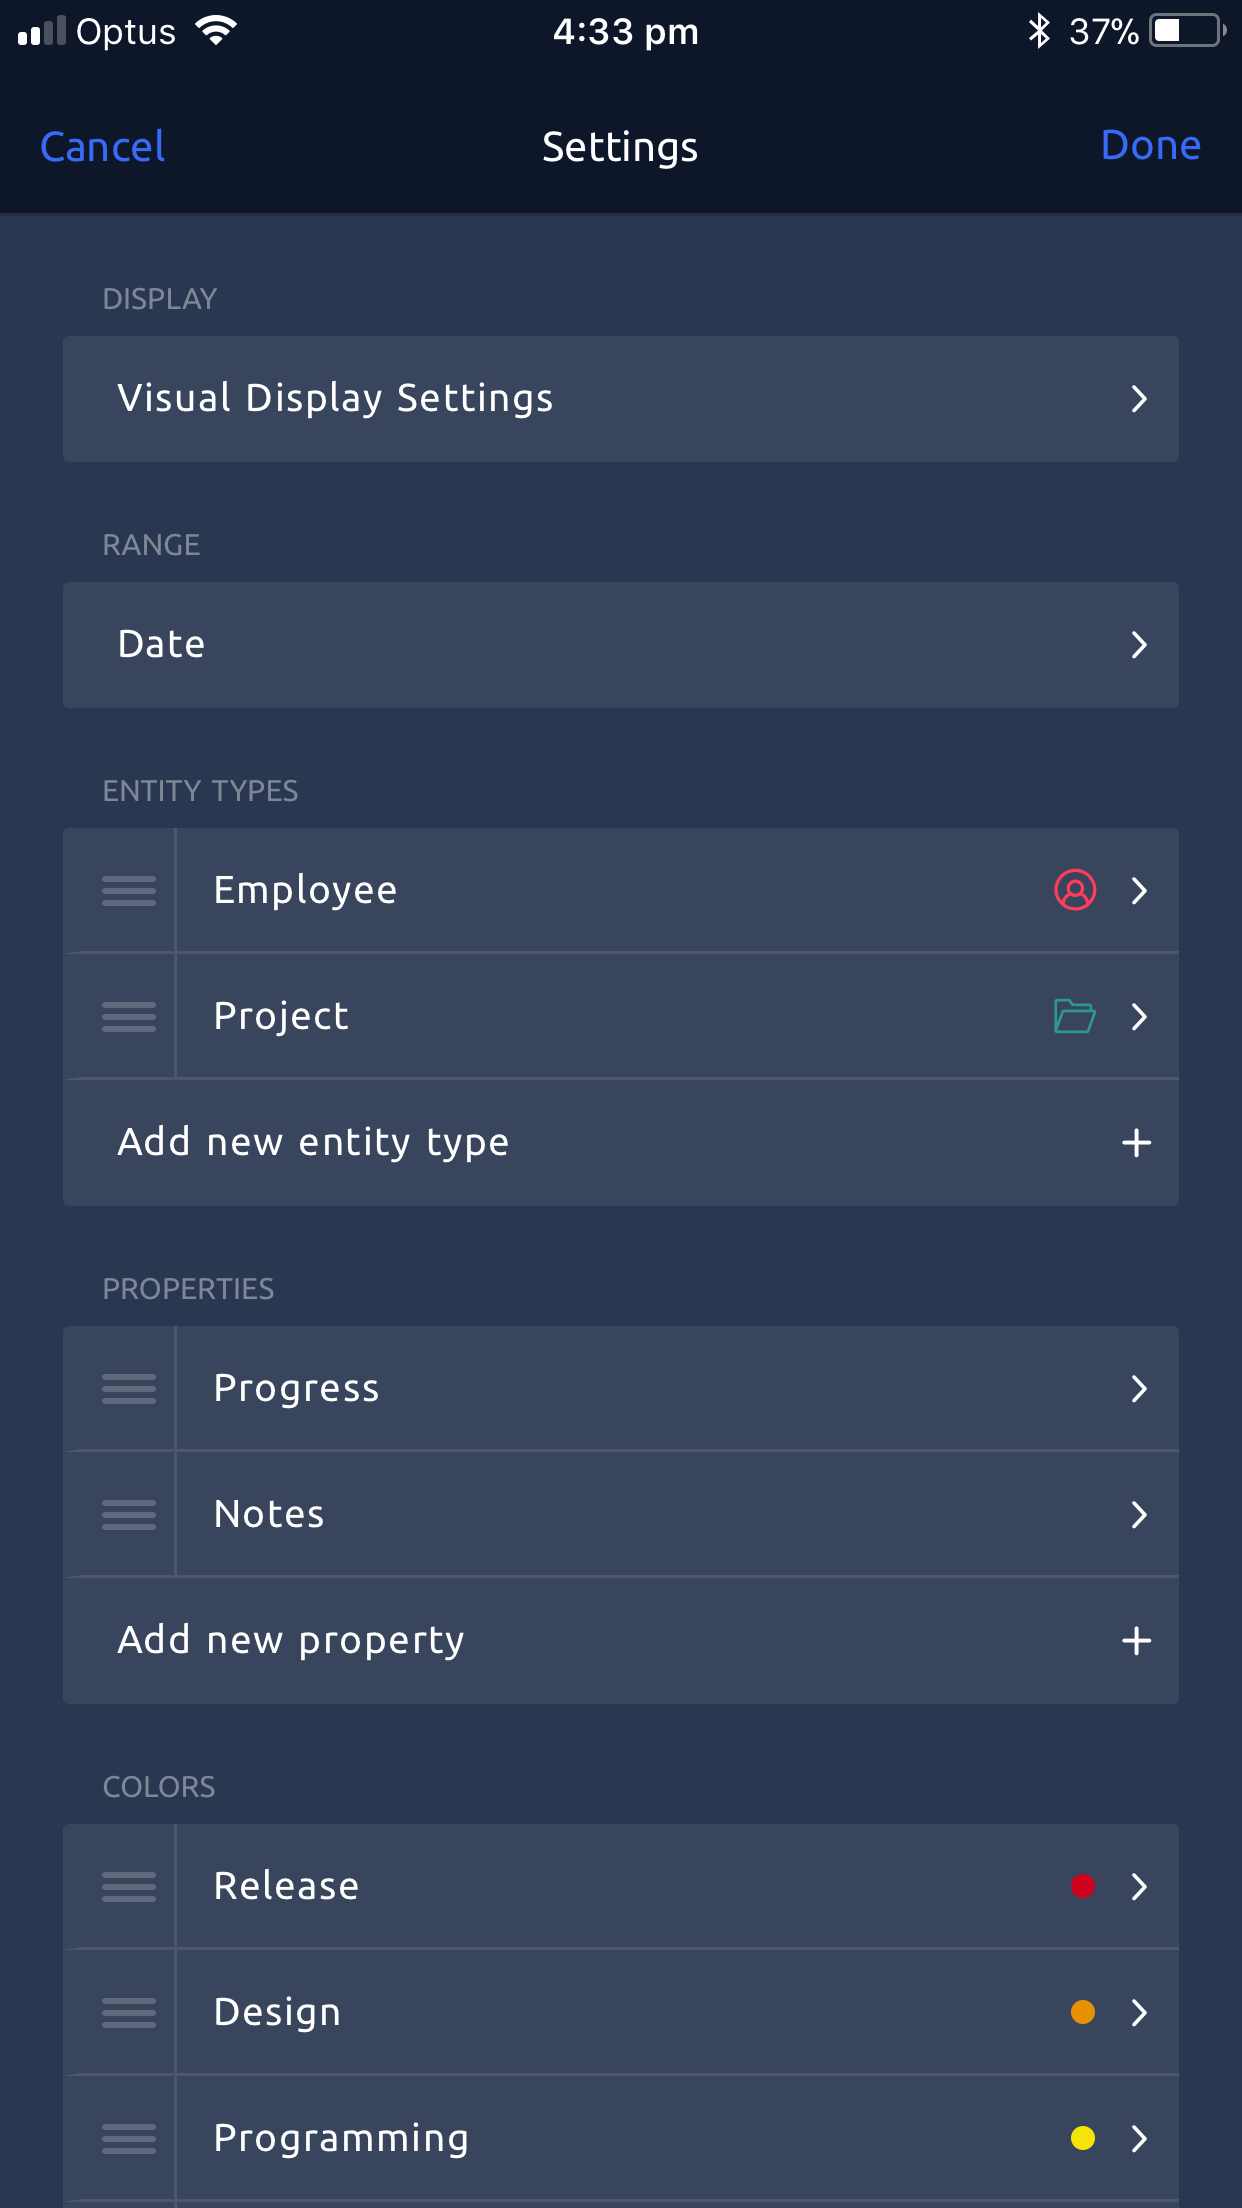
Task: Open the Programming color row
Action: pos(620,2138)
